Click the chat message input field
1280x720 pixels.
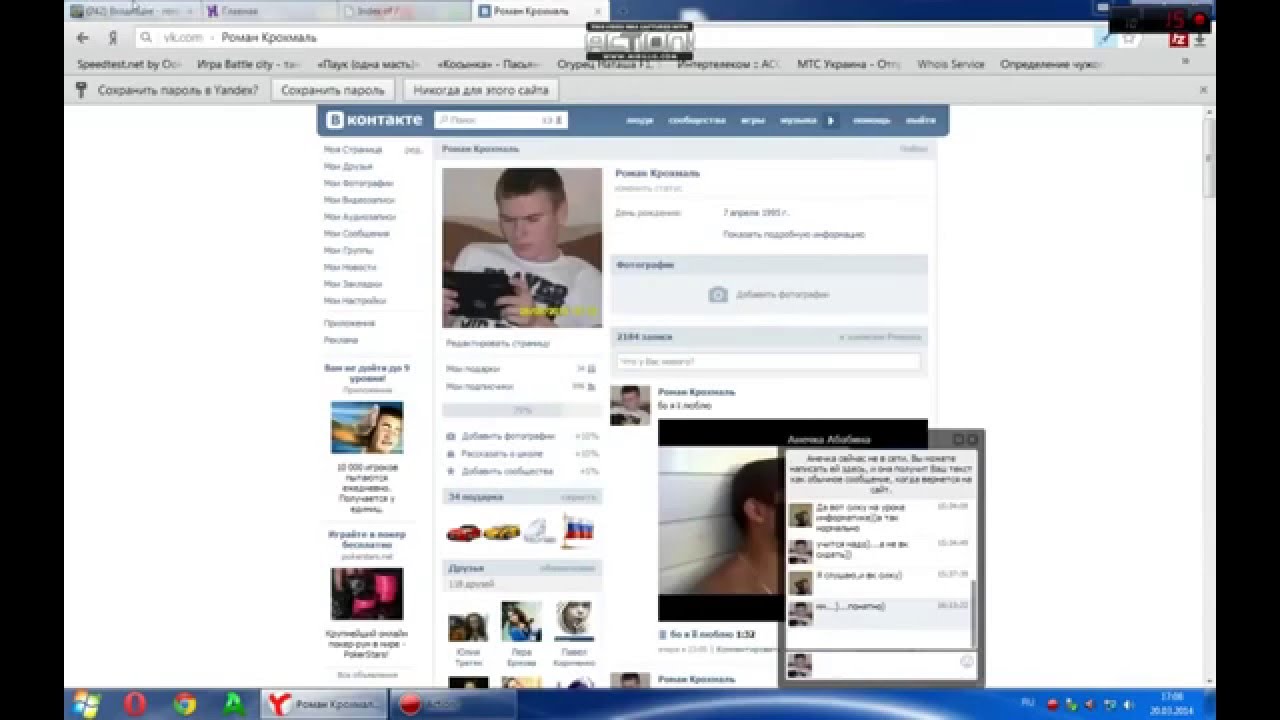(886, 664)
